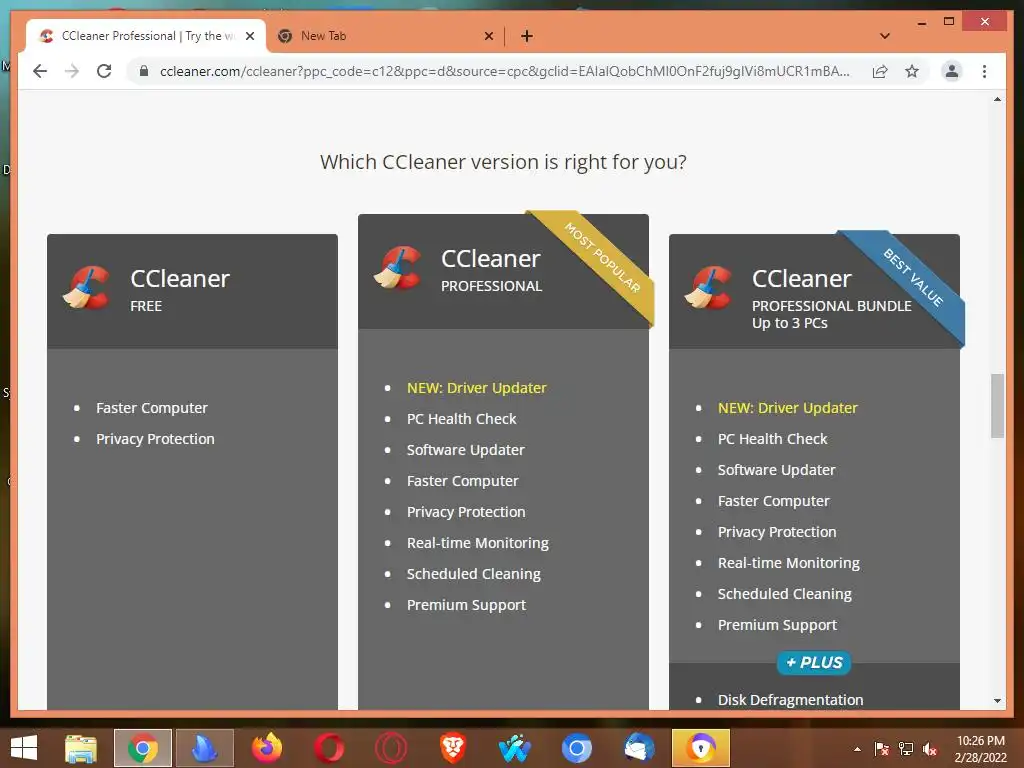Click the + PLUS badge

[x=814, y=663]
